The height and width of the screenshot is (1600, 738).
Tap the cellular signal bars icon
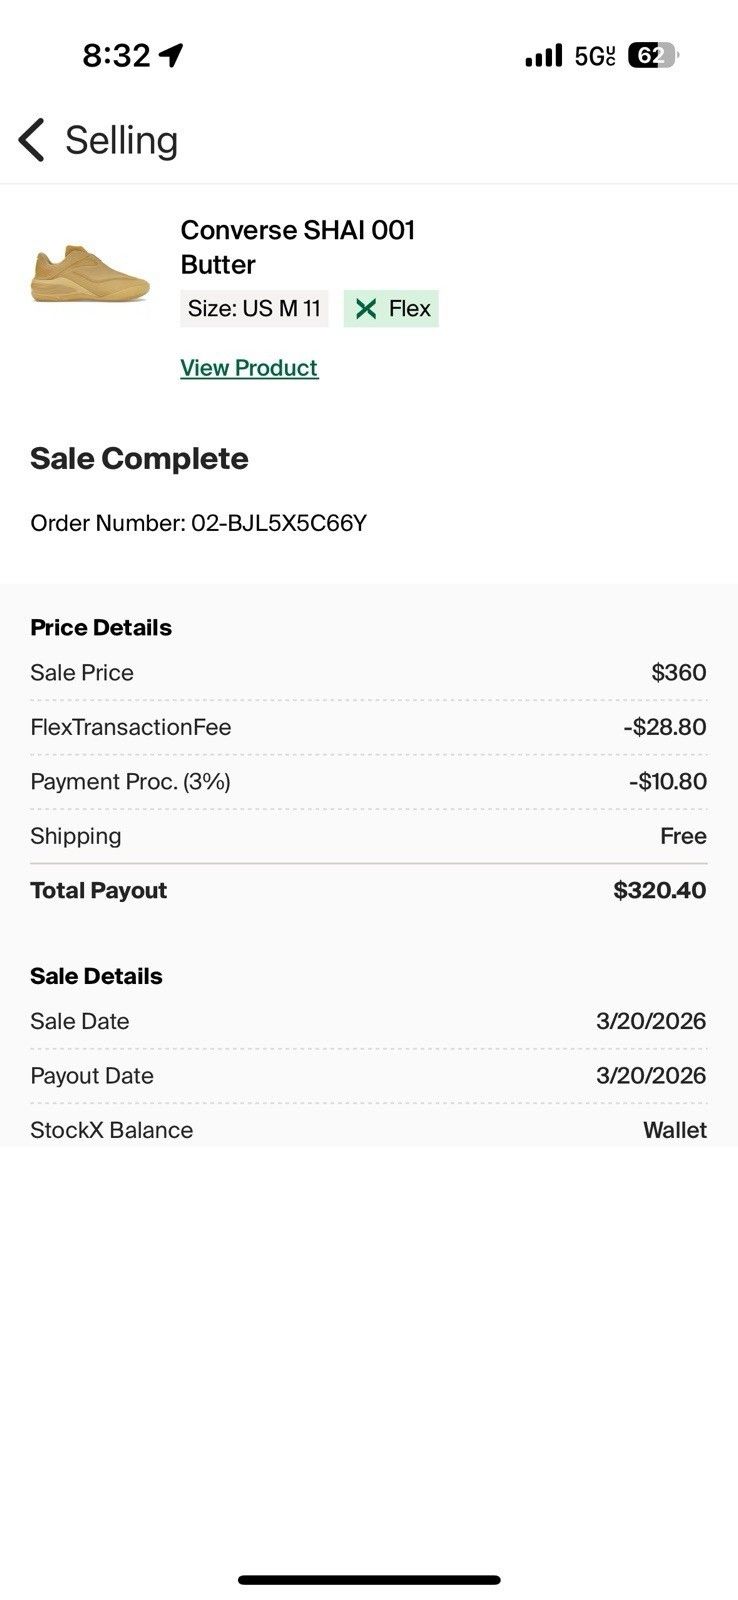(x=544, y=56)
